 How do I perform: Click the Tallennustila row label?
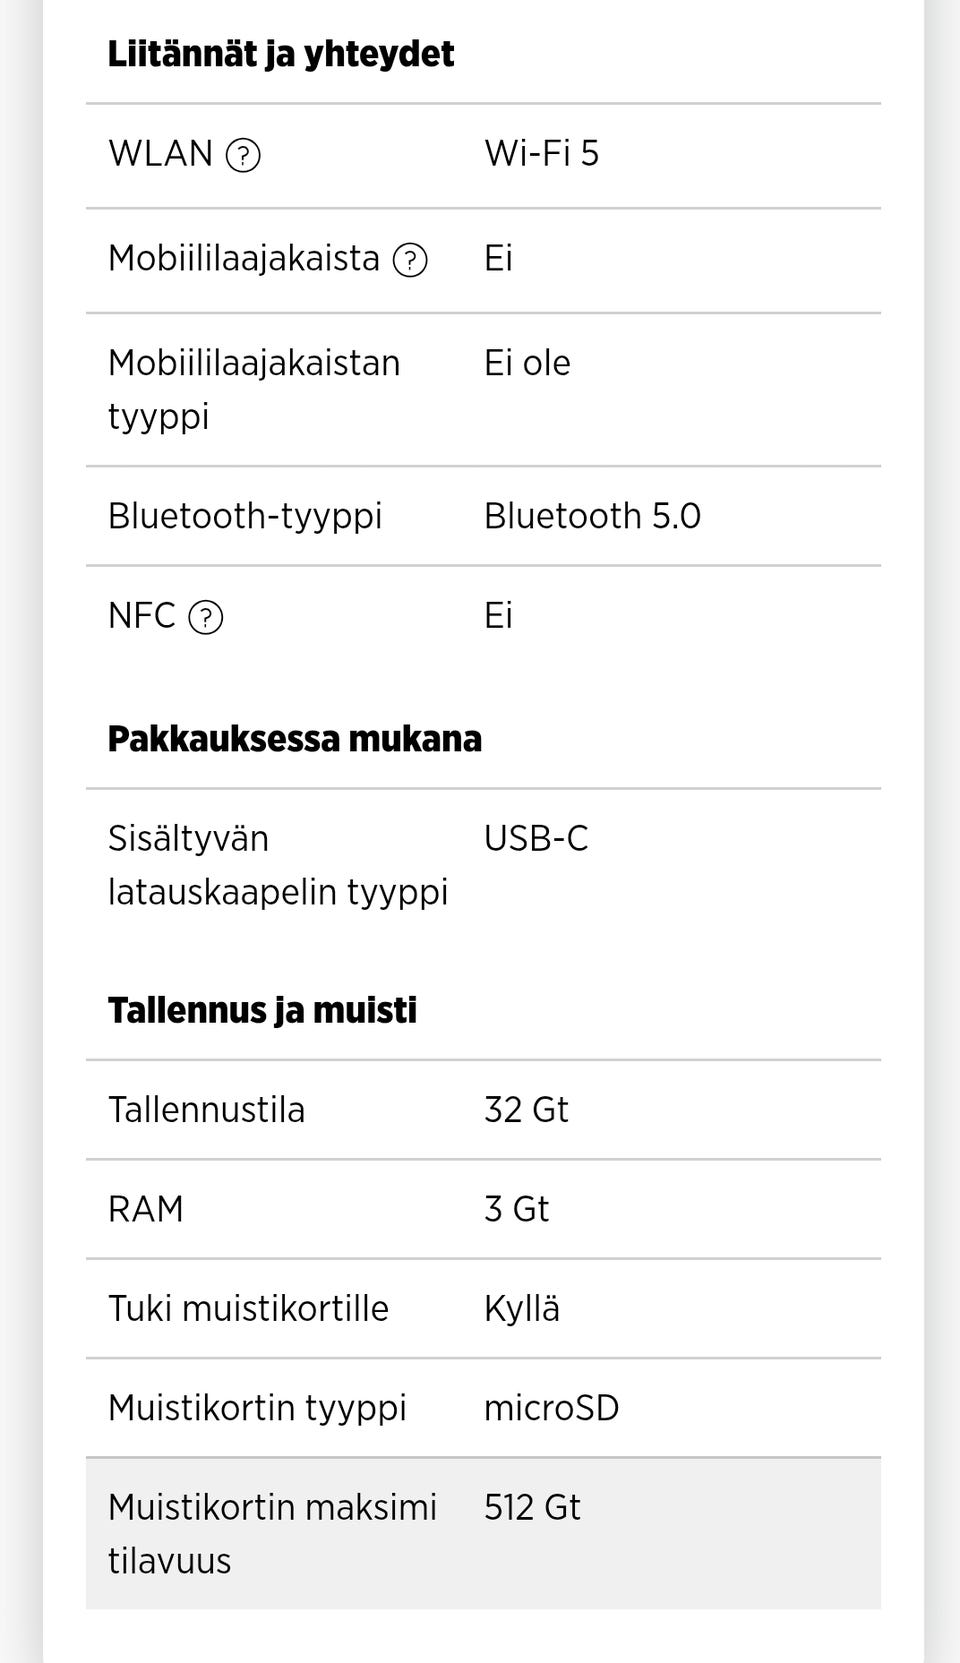[x=206, y=1110]
